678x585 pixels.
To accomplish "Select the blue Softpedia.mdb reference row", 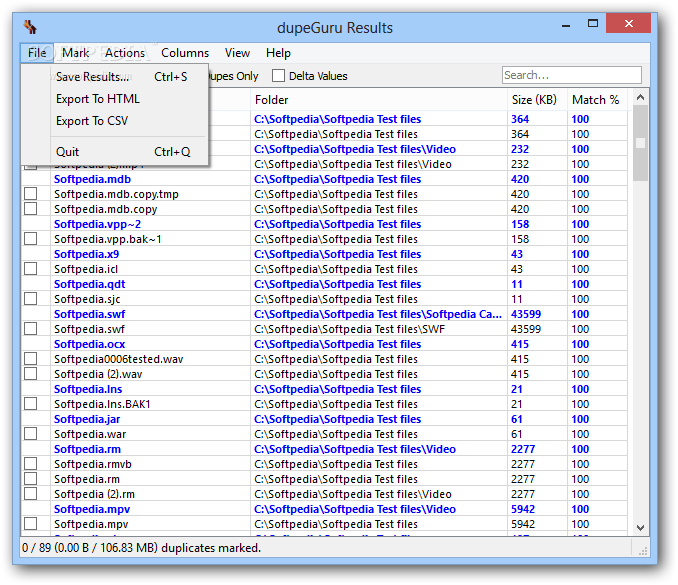I will (x=324, y=179).
